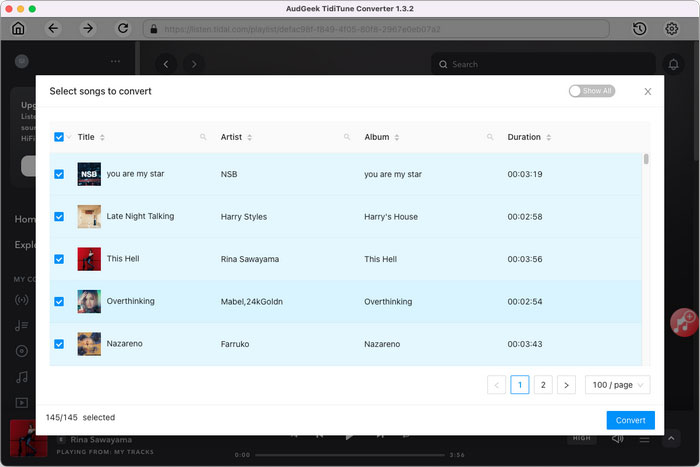700x467 pixels.
Task: Click artist Rina Sawayama in the list
Action: click(x=250, y=259)
